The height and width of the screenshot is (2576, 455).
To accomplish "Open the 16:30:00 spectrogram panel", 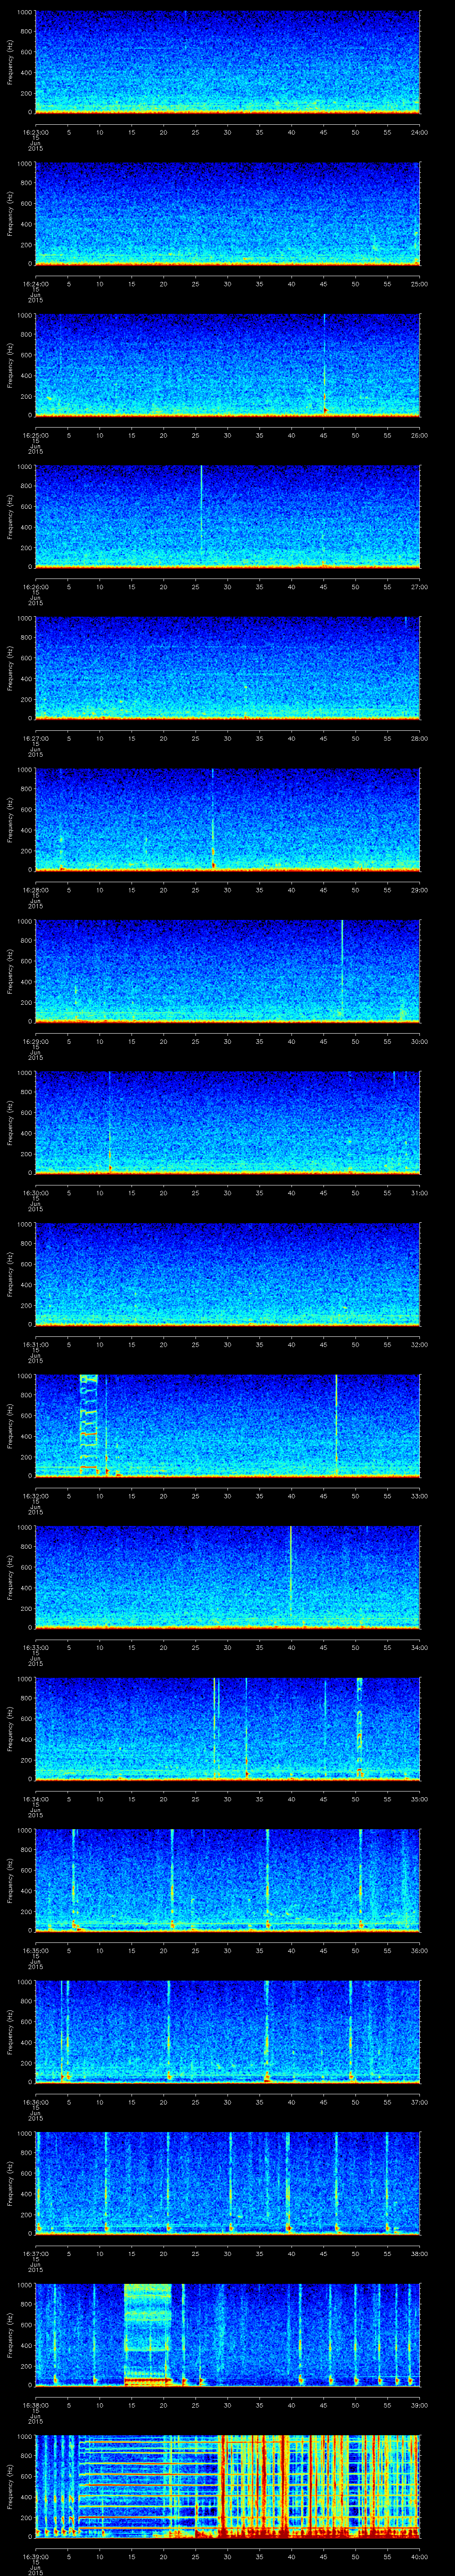I will click(227, 1122).
